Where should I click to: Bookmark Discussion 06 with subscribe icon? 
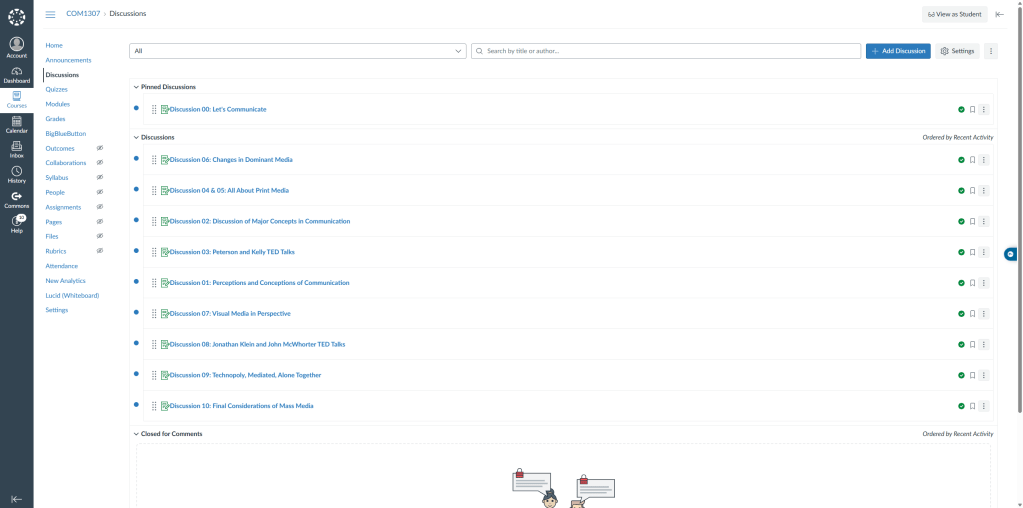point(972,160)
